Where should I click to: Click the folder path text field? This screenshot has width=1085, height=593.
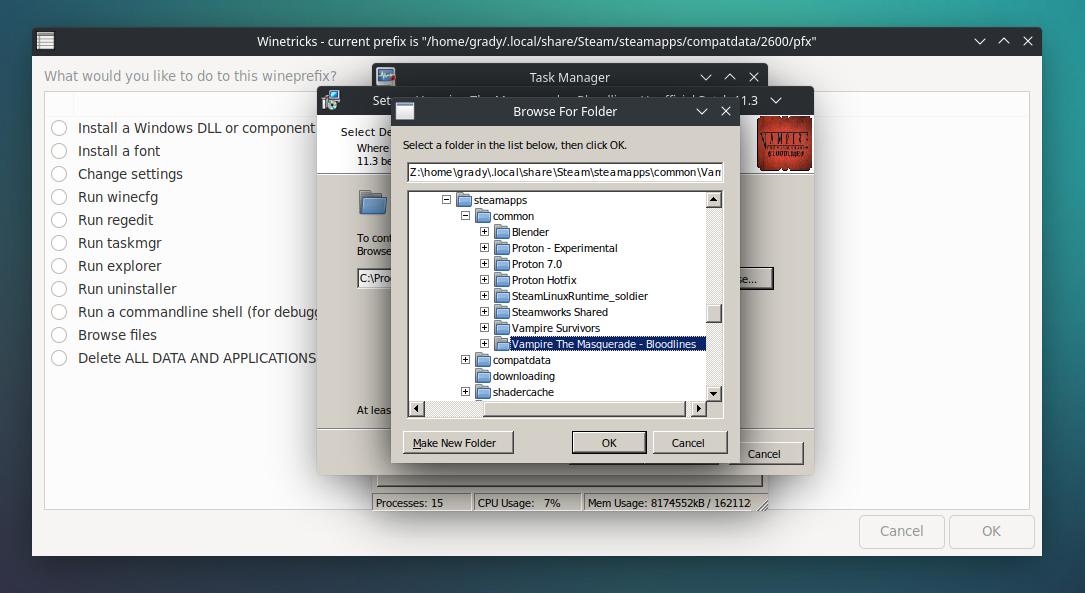565,172
